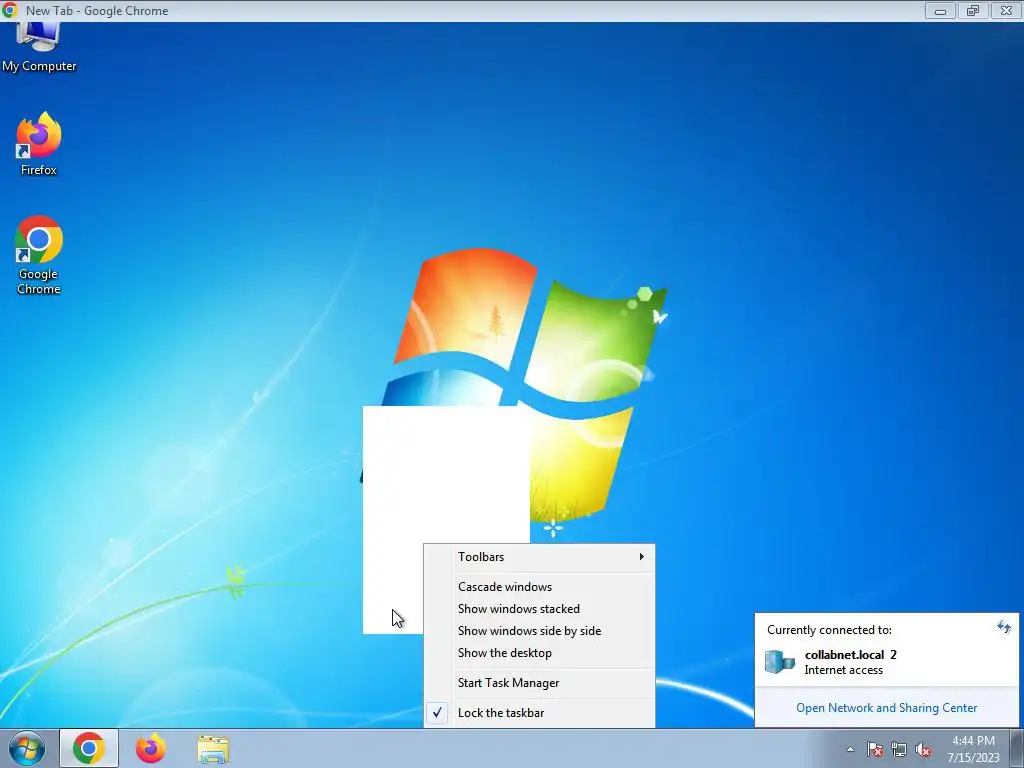Restore down the Chrome window
The width and height of the screenshot is (1024, 768).
point(973,10)
